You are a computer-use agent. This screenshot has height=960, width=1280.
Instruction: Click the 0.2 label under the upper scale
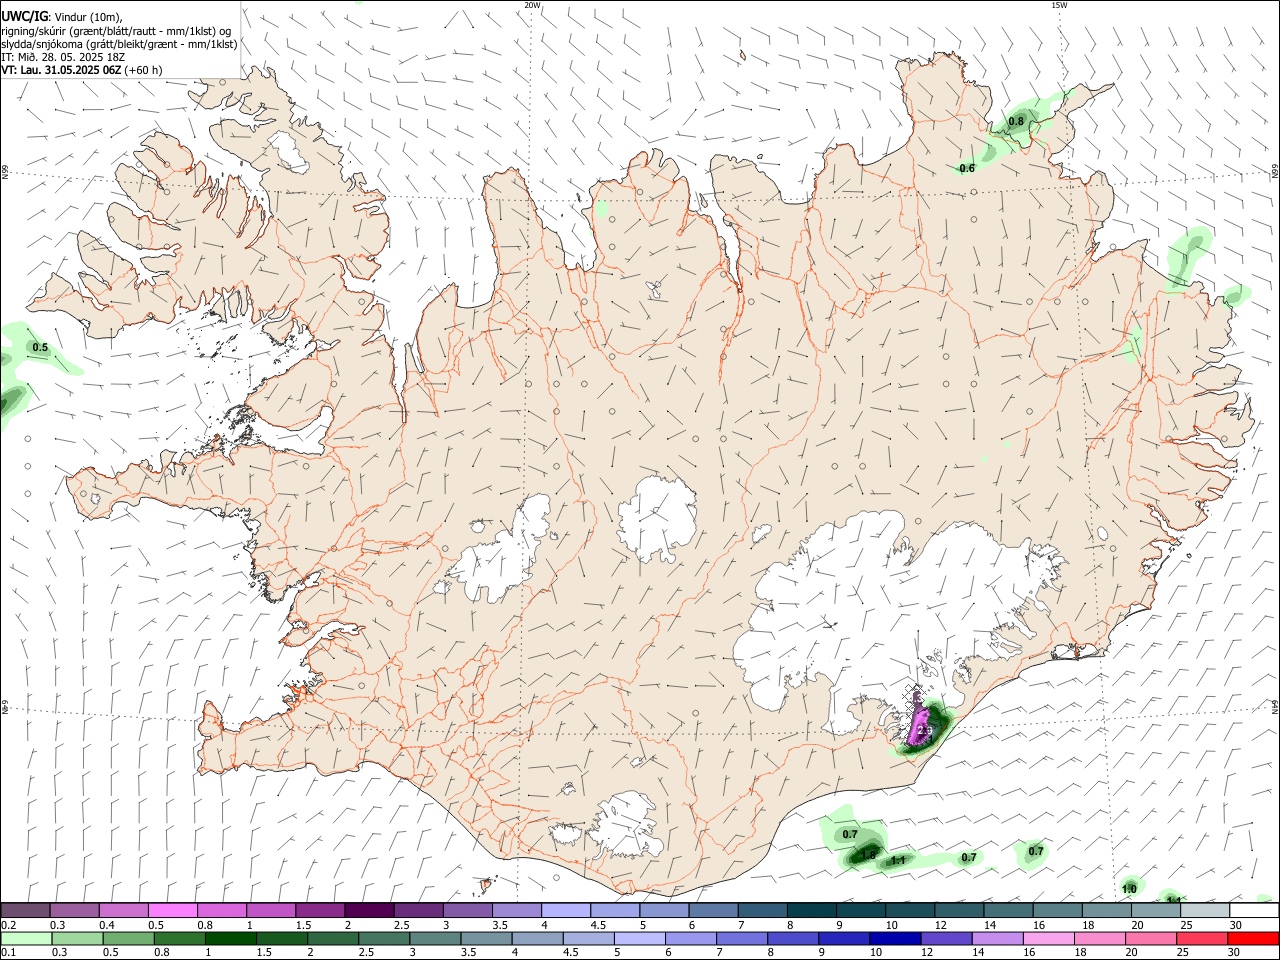tap(9, 925)
